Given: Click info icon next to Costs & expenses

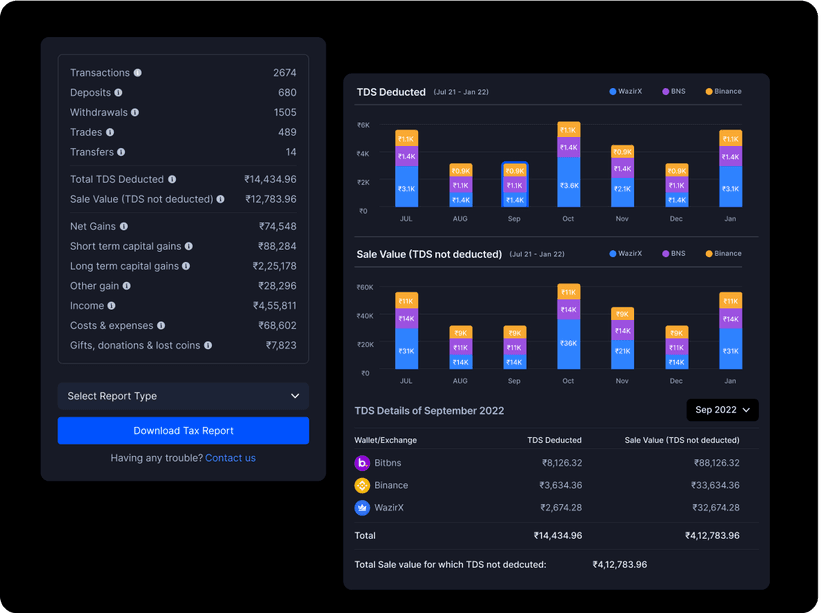Looking at the screenshot, I should [x=161, y=326].
